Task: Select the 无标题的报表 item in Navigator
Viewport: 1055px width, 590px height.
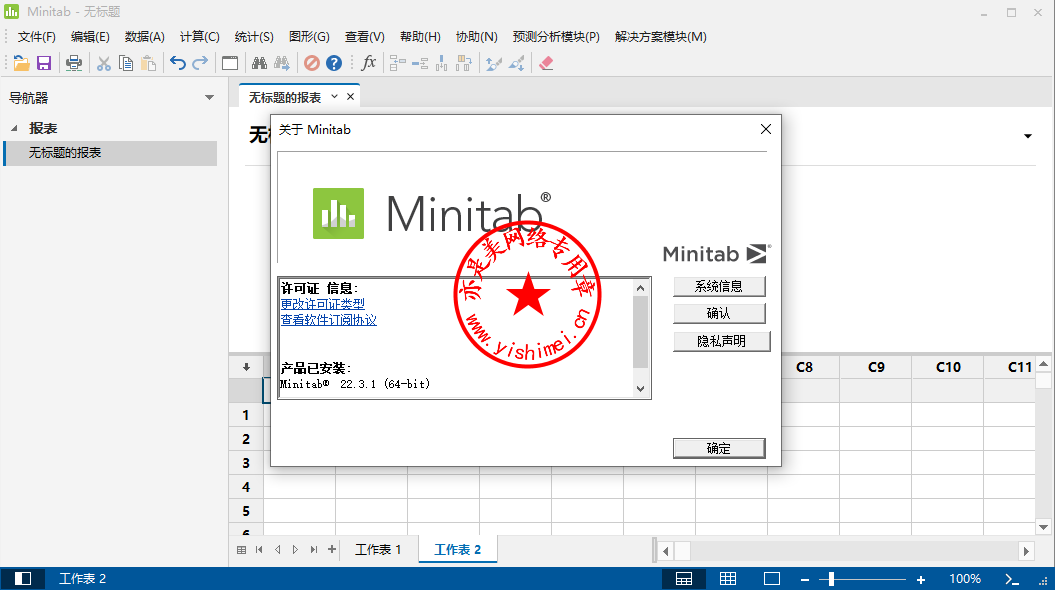Action: click(111, 153)
